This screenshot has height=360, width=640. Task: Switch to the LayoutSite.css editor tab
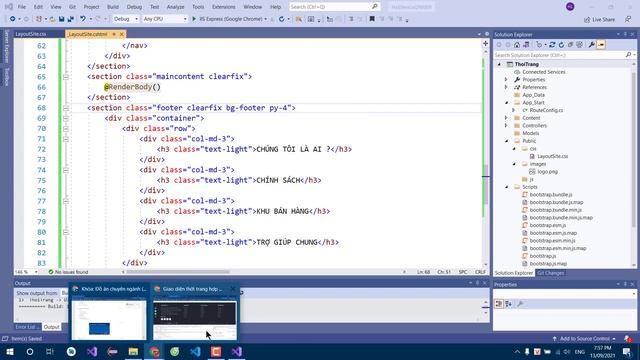[31, 34]
